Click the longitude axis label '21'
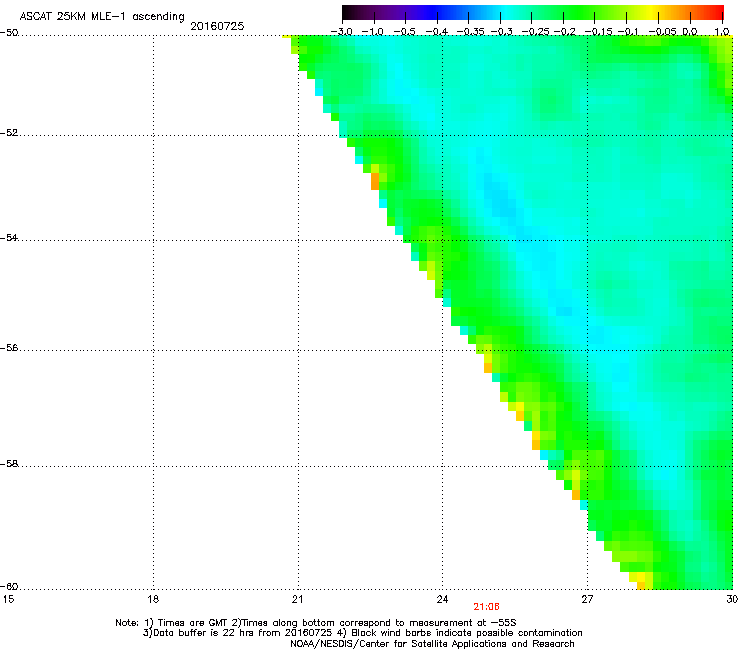 pyautogui.click(x=297, y=599)
